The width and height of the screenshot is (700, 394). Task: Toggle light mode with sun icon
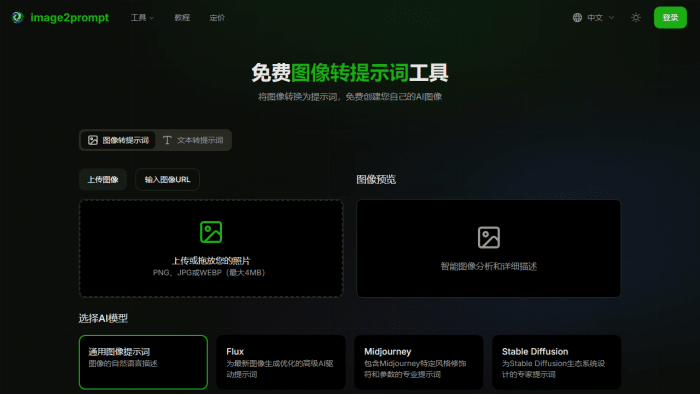pos(636,17)
